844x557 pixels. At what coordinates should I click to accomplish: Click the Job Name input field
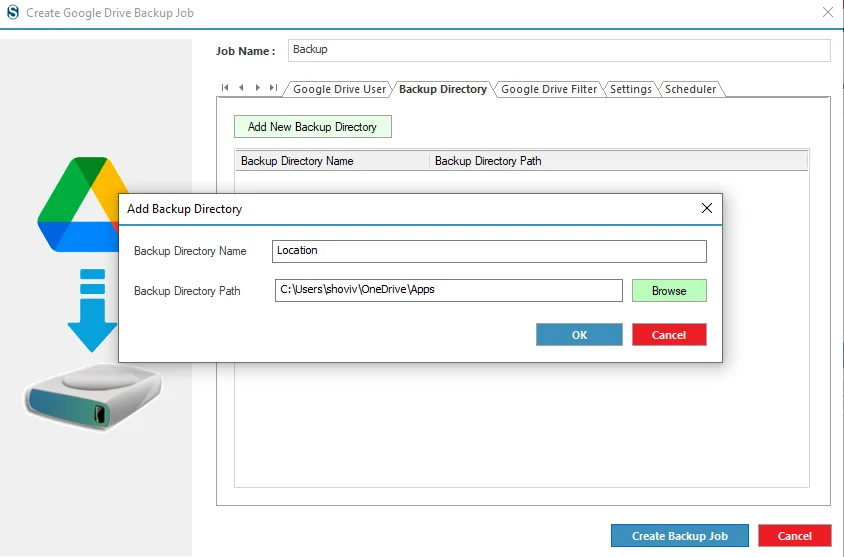coord(559,50)
